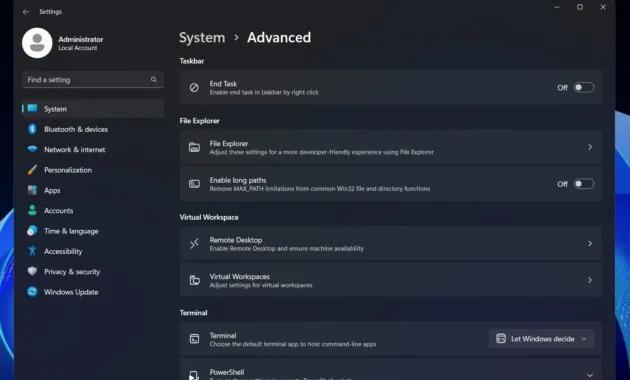The height and width of the screenshot is (380, 630).
Task: Select System in the sidebar
Action: click(x=93, y=108)
